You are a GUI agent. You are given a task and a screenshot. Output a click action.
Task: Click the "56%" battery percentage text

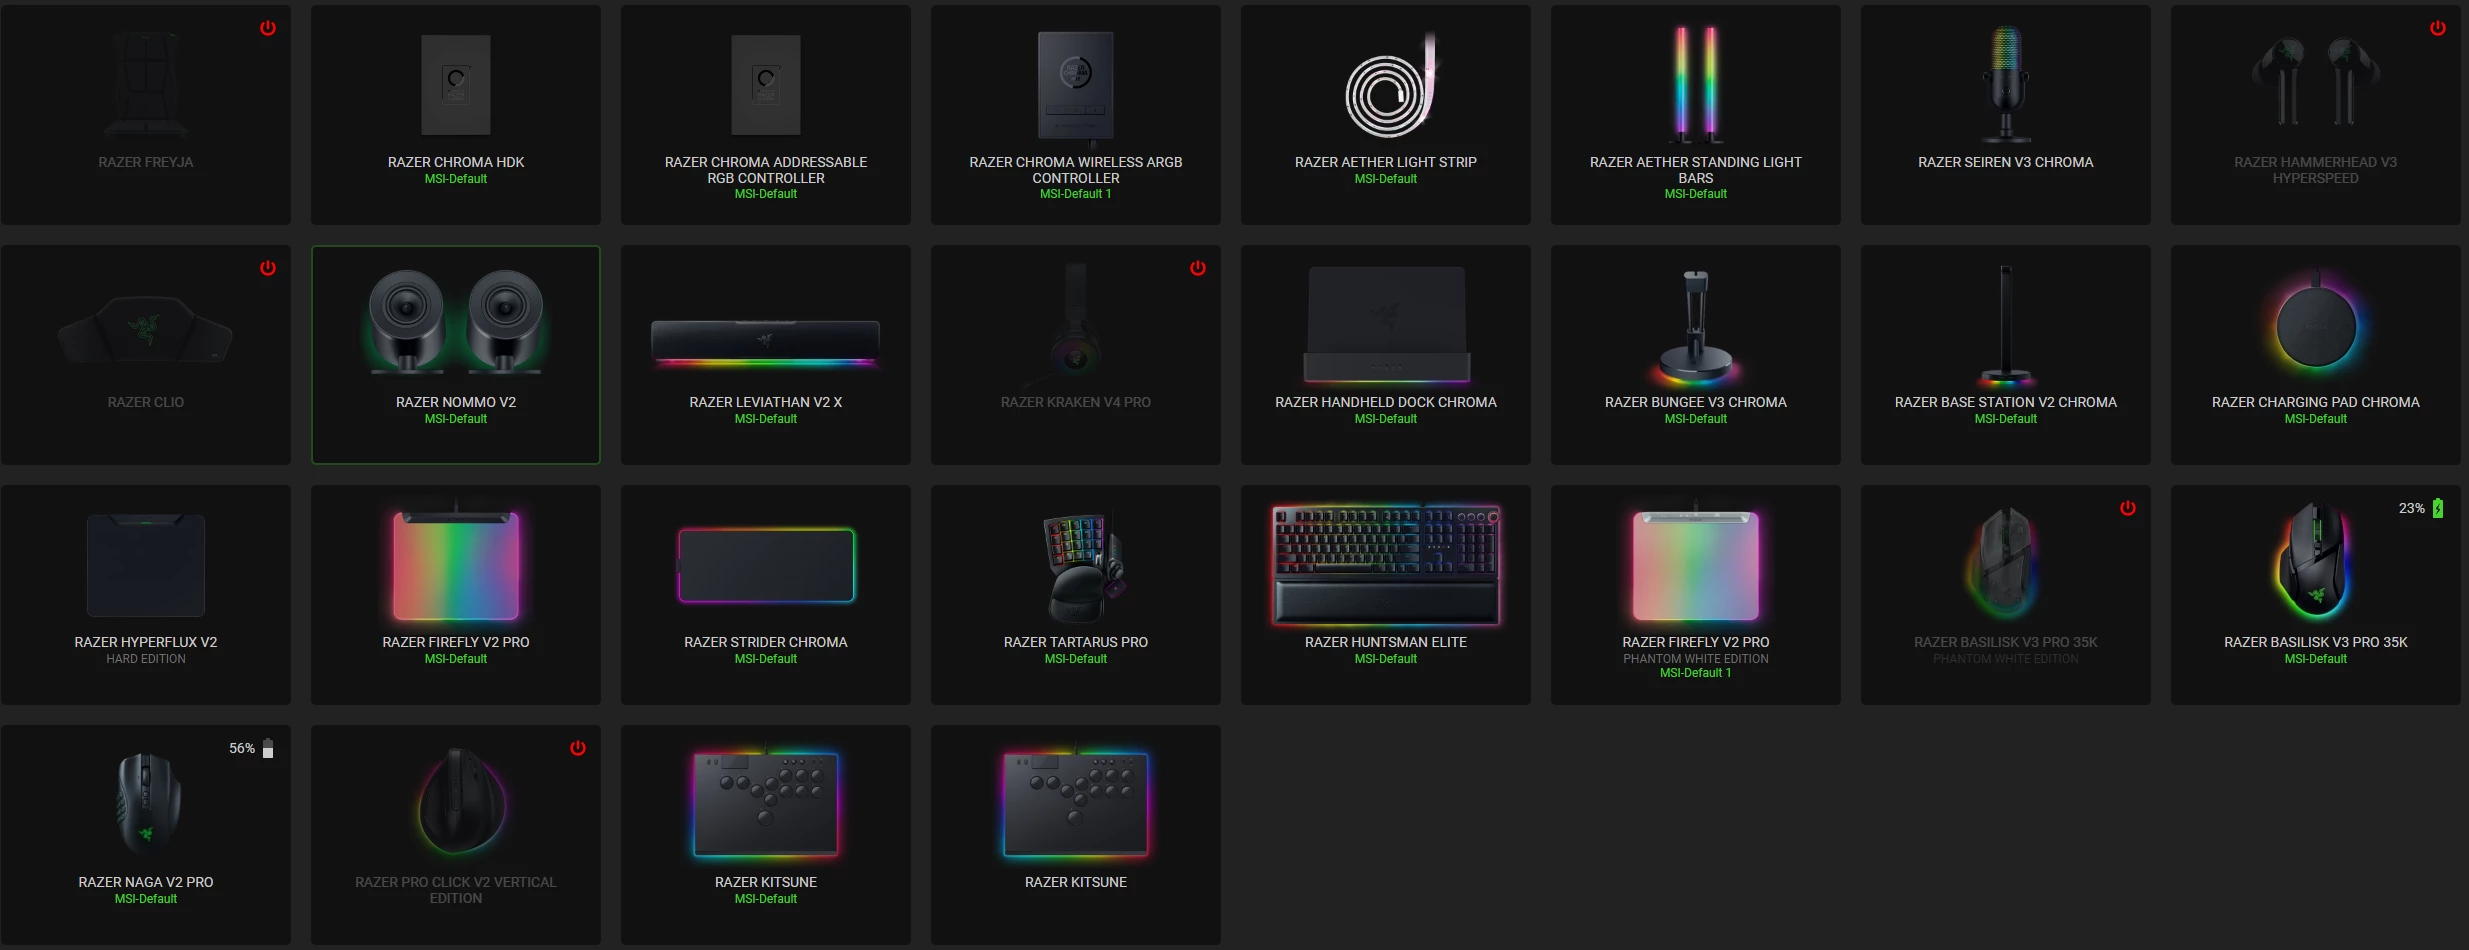point(242,748)
